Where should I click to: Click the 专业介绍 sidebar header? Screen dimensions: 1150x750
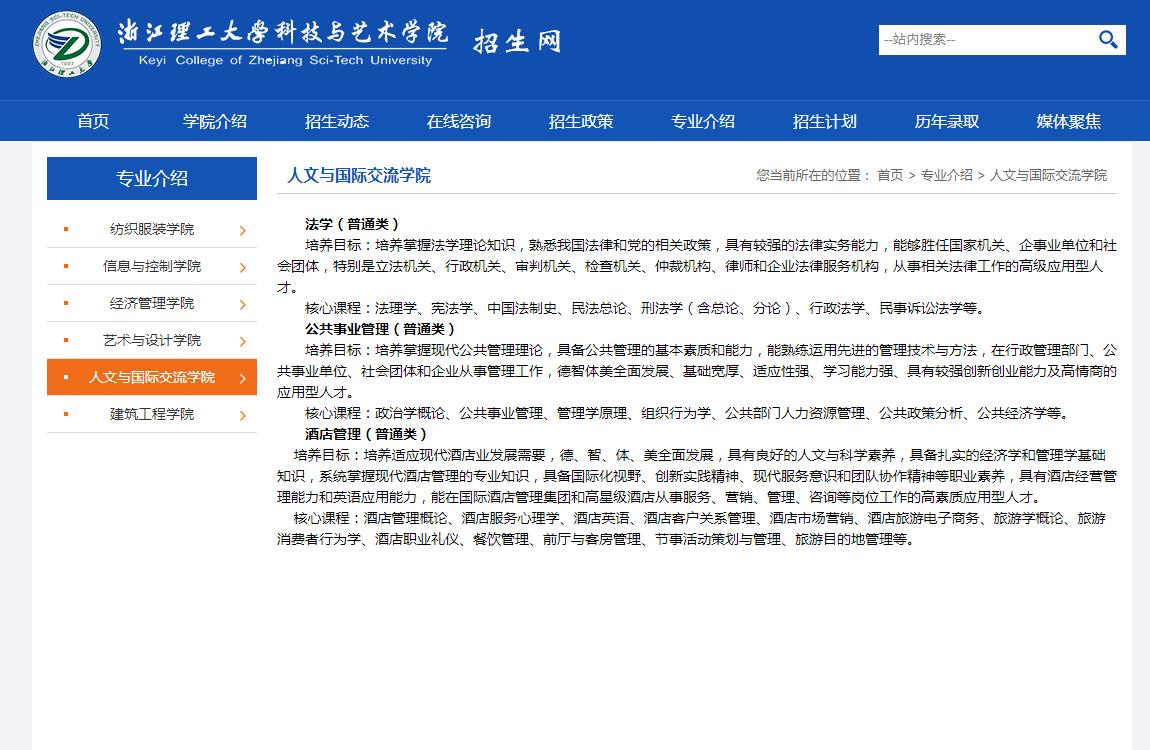pyautogui.click(x=152, y=178)
